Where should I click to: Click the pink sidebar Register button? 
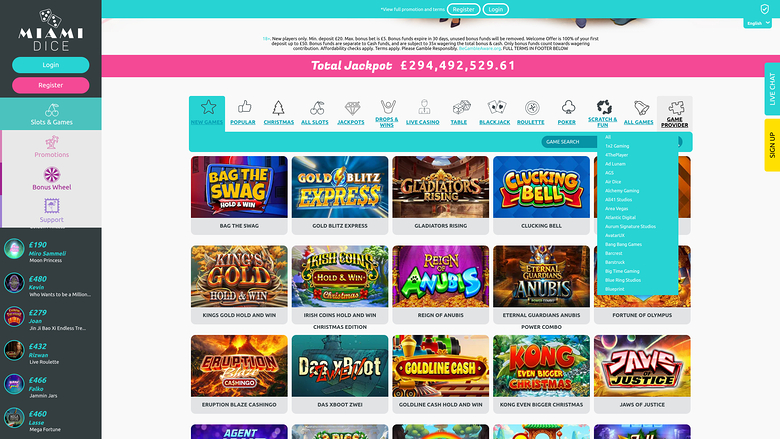(51, 85)
